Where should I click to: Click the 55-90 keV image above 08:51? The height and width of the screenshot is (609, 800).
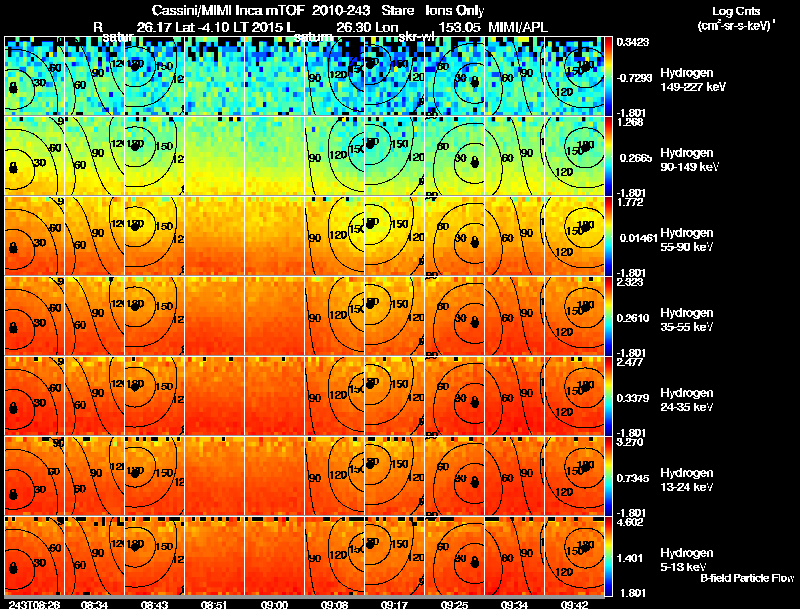pyautogui.click(x=214, y=236)
